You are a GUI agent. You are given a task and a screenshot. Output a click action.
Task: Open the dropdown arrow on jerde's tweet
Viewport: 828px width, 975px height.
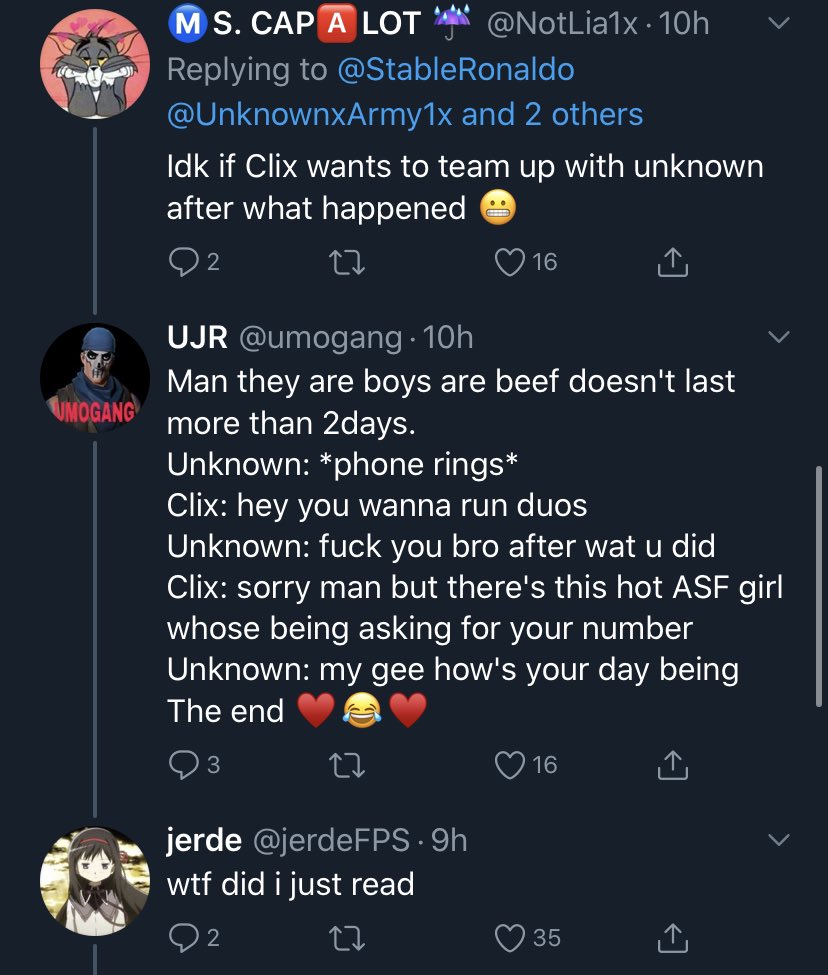point(779,840)
